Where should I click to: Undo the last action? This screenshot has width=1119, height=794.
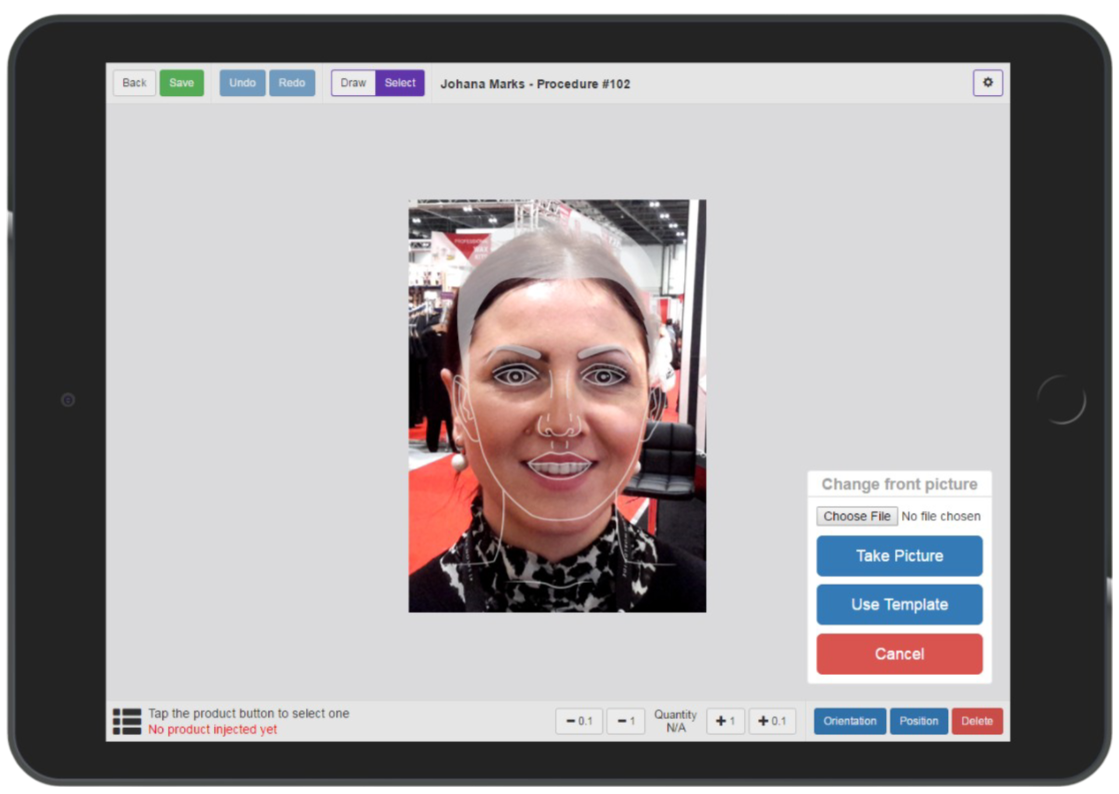[x=242, y=83]
